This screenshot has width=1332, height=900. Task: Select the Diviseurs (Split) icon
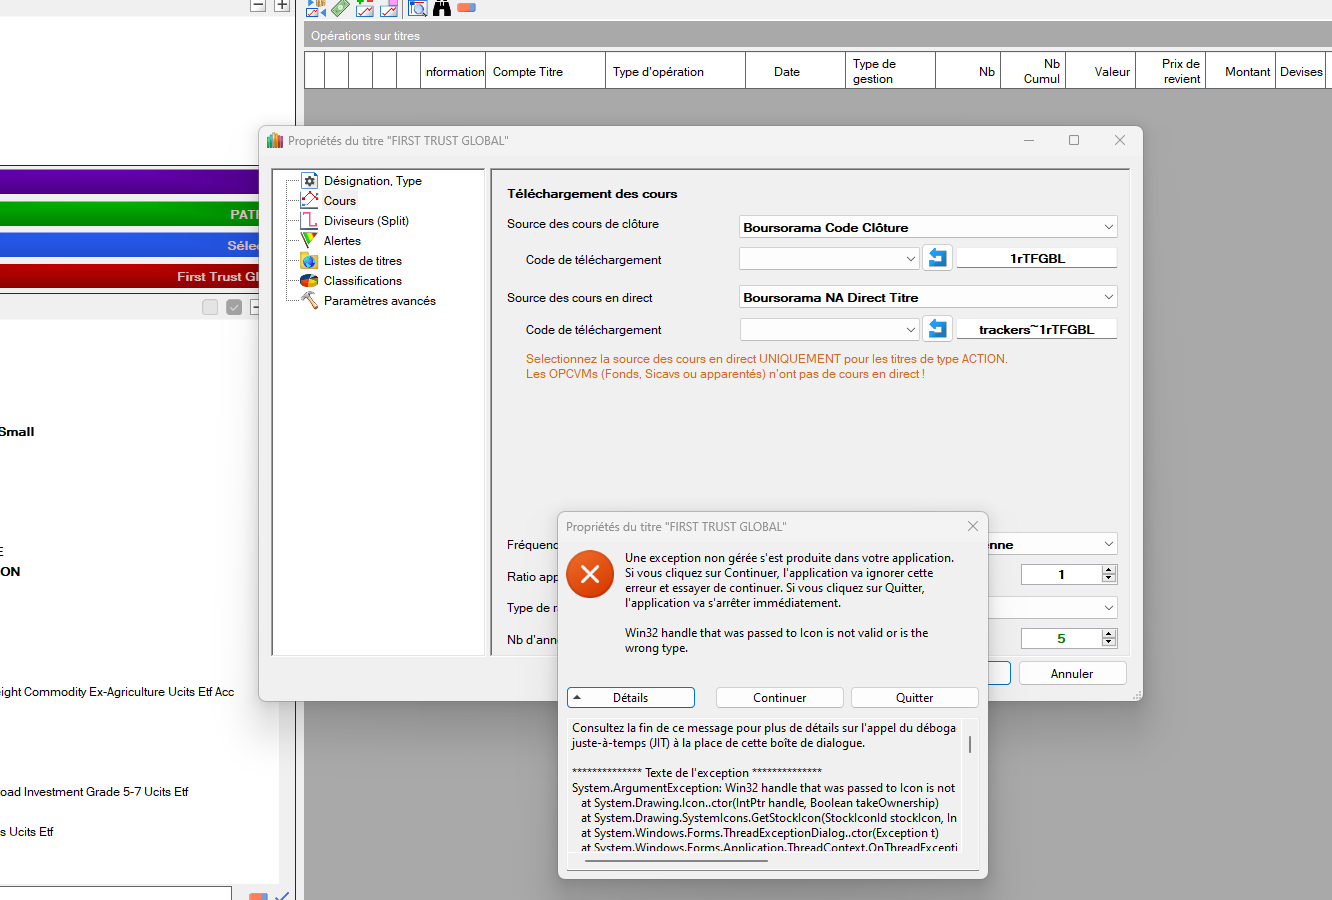[310, 221]
